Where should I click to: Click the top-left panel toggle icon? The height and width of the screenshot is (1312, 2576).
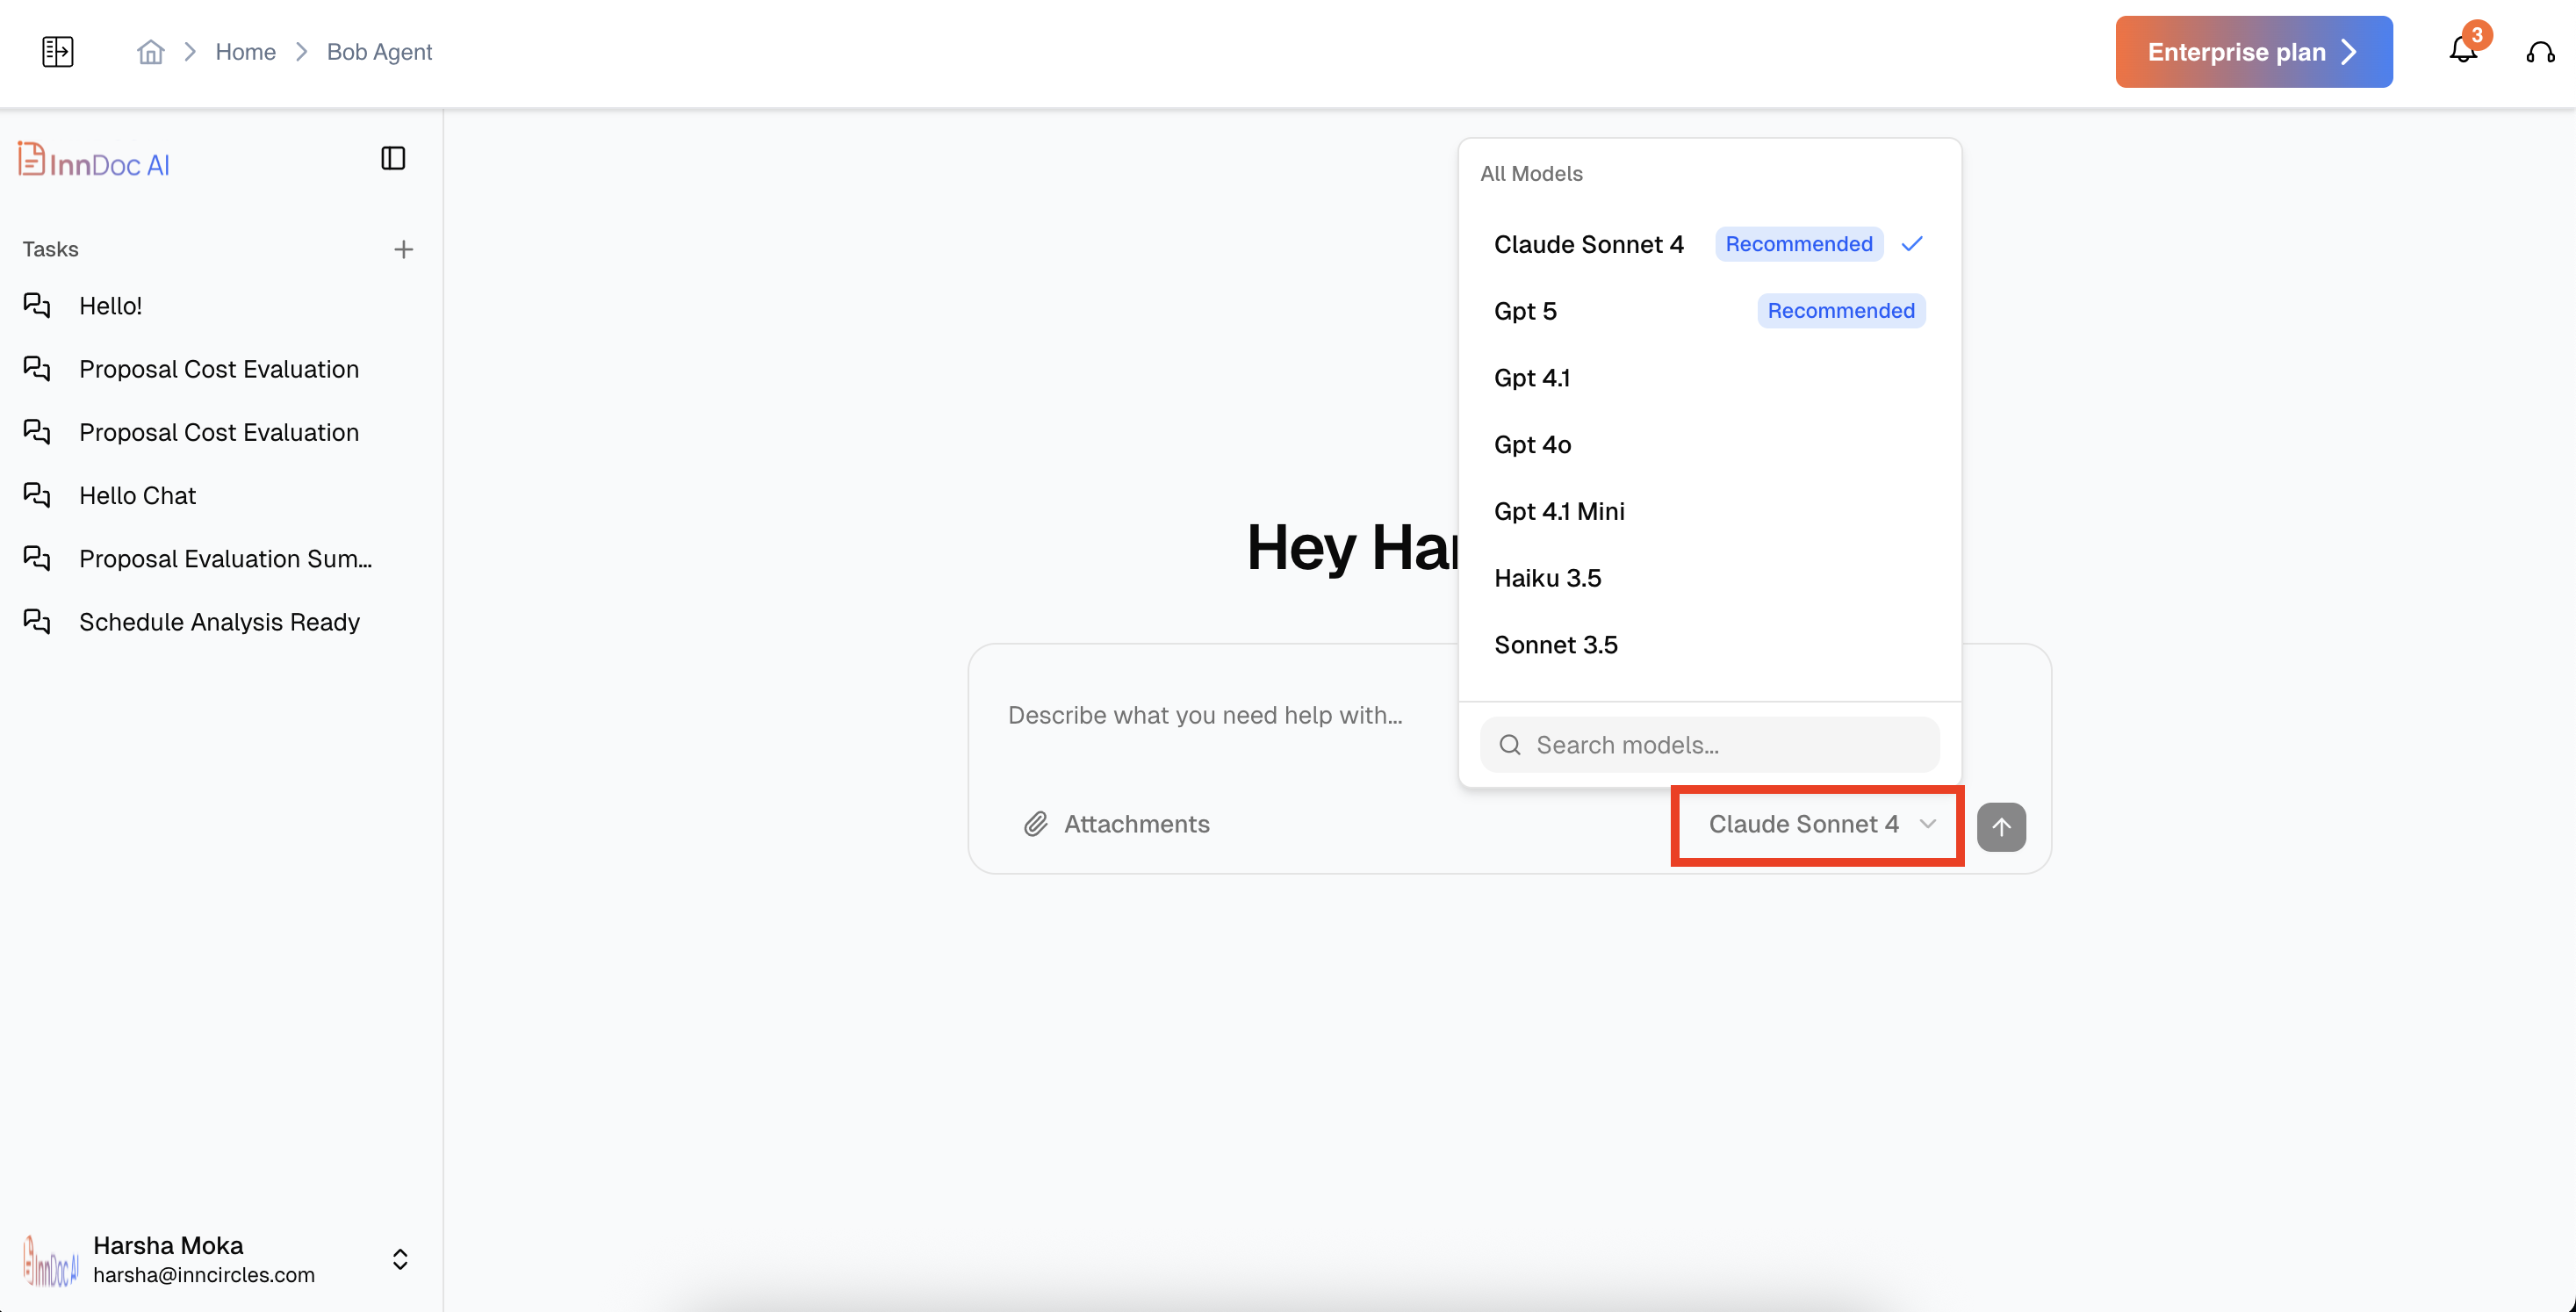coord(58,52)
